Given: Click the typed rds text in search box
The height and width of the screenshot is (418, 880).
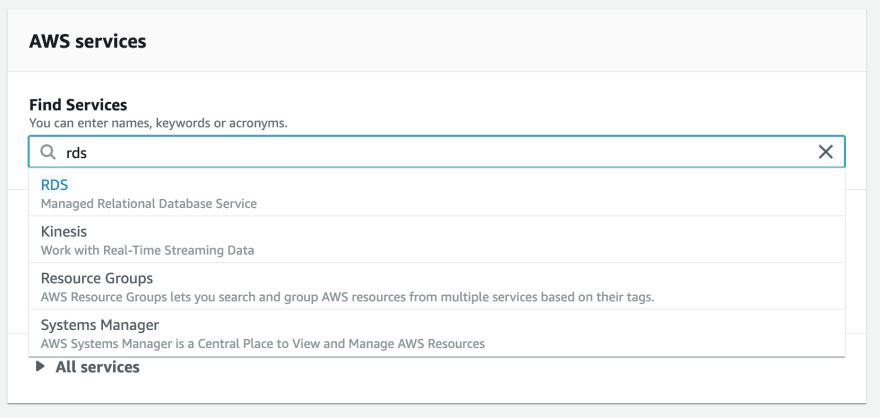Looking at the screenshot, I should click(76, 152).
